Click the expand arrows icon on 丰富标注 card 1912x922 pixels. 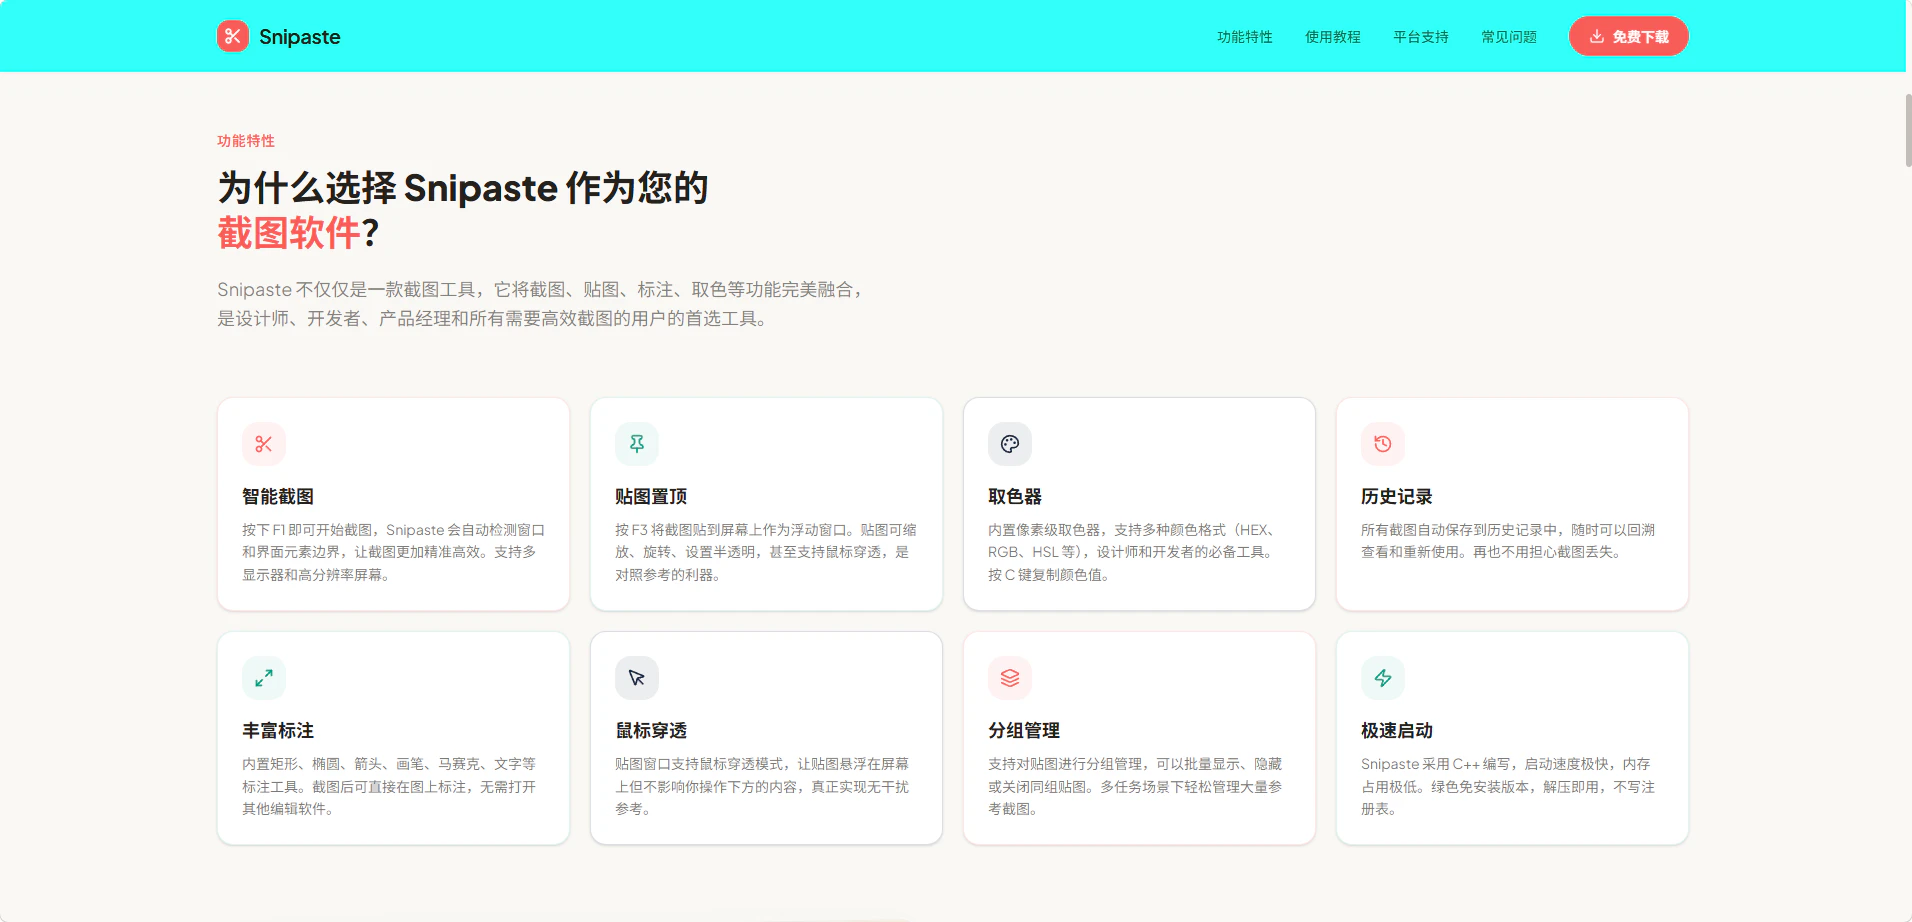[x=264, y=678]
